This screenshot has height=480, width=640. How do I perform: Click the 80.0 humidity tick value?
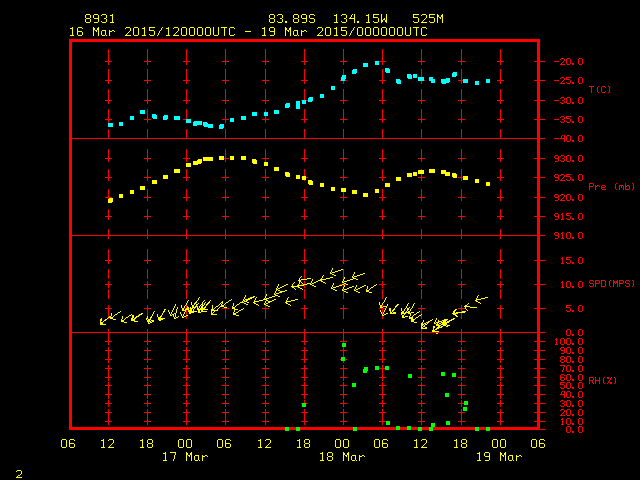(572, 360)
